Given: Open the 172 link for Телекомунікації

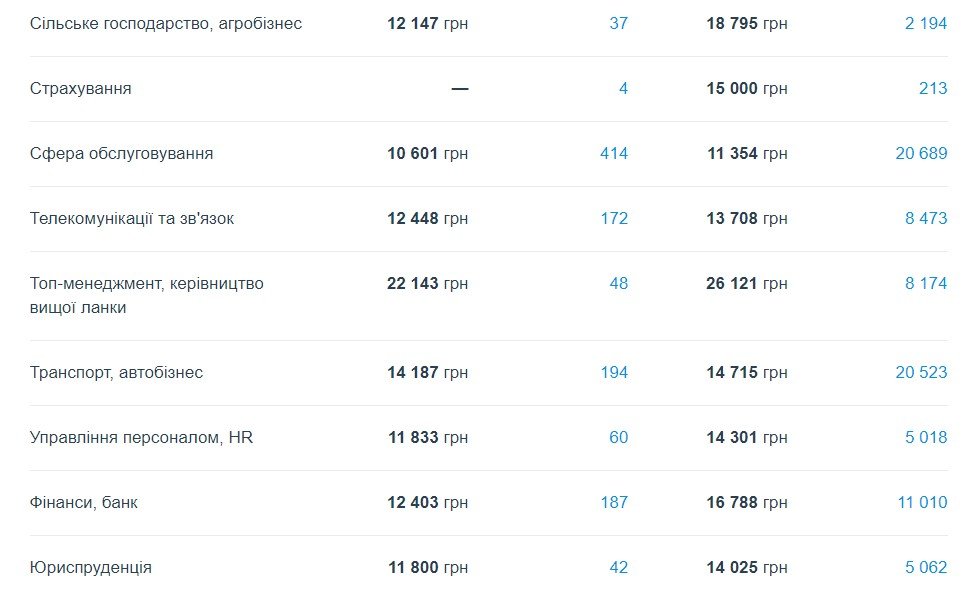Looking at the screenshot, I should [614, 218].
